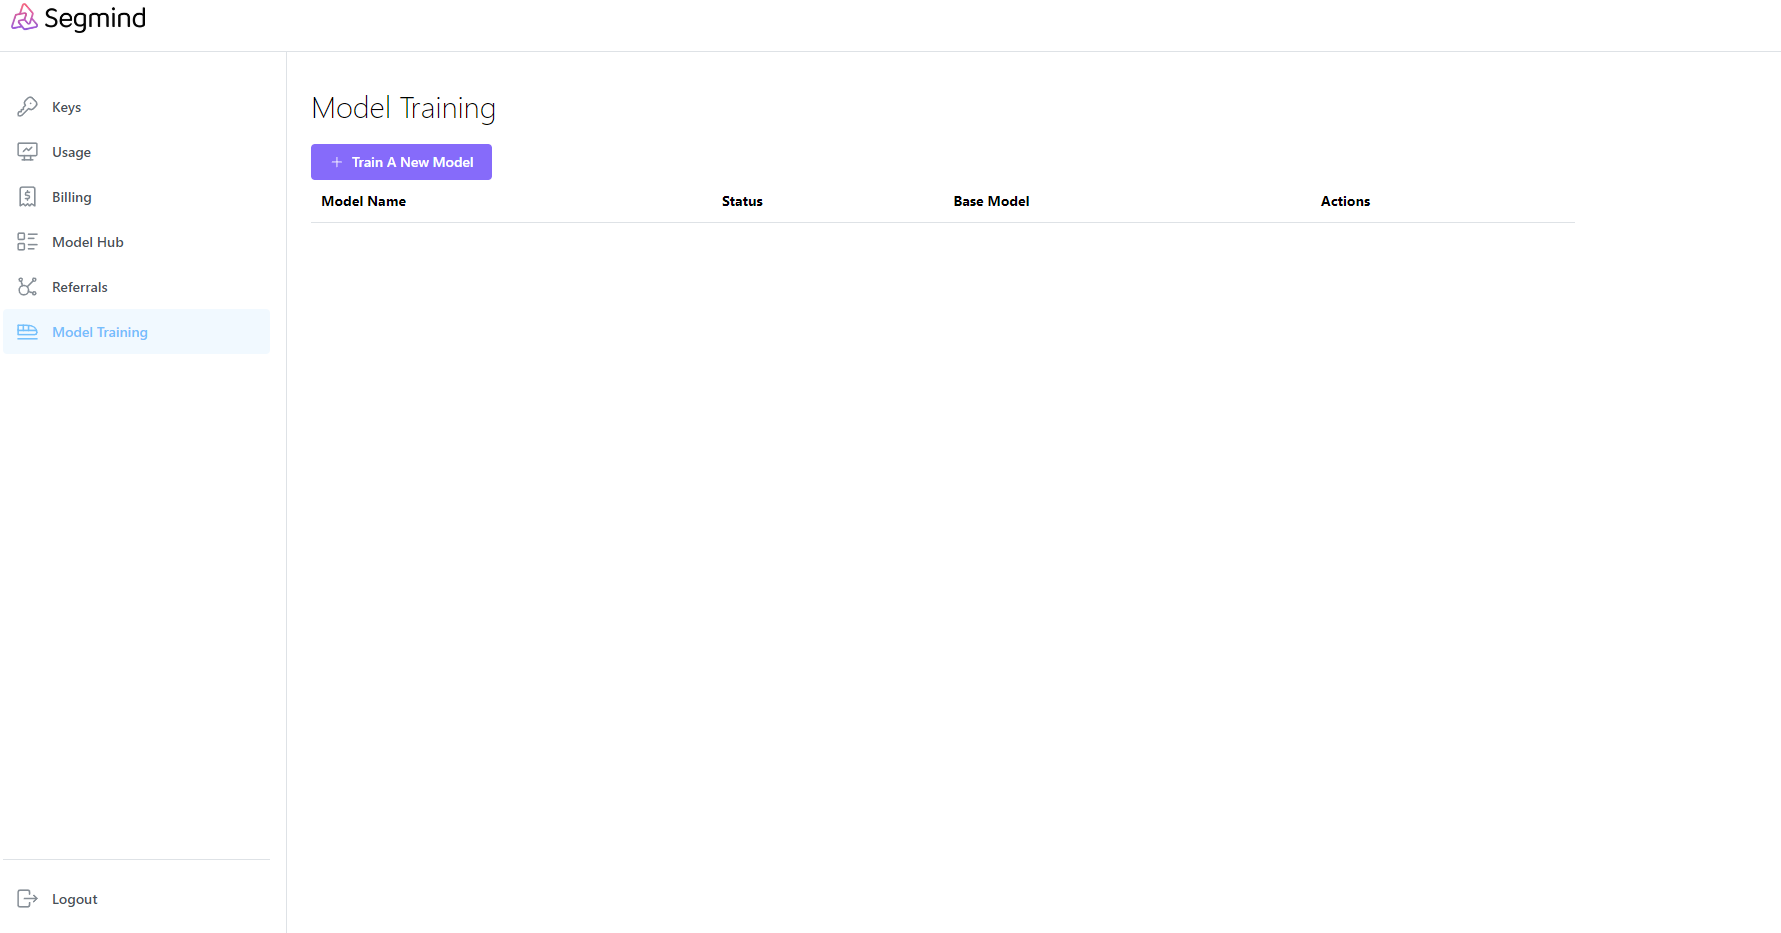Click the Model Name column header
This screenshot has width=1781, height=933.
click(363, 201)
